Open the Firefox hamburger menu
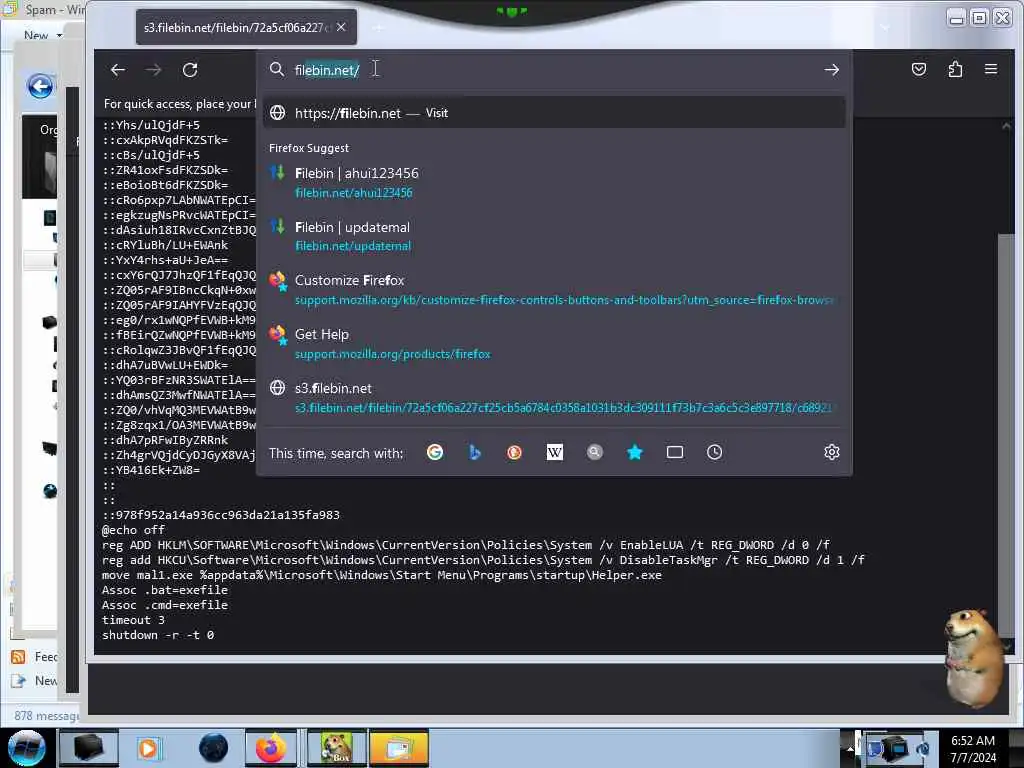 click(x=991, y=69)
